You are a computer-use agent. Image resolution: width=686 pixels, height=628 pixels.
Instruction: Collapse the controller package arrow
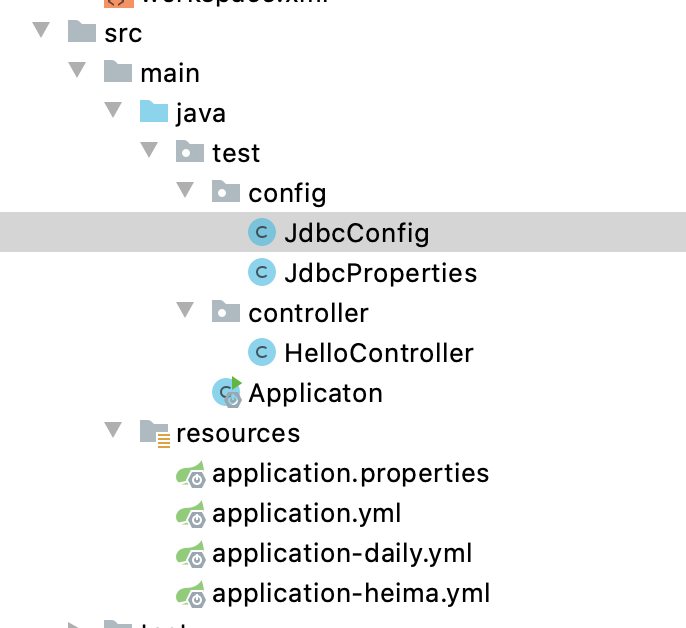click(x=186, y=311)
